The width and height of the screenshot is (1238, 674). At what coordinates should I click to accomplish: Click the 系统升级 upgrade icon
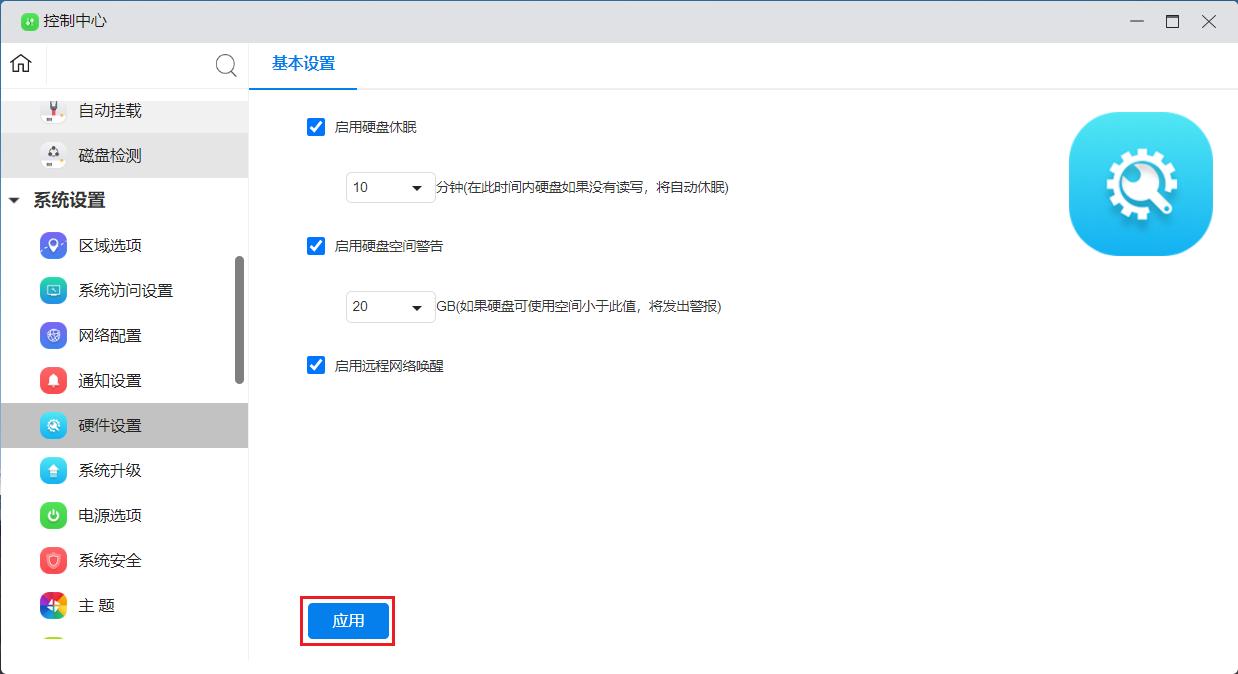pos(53,470)
